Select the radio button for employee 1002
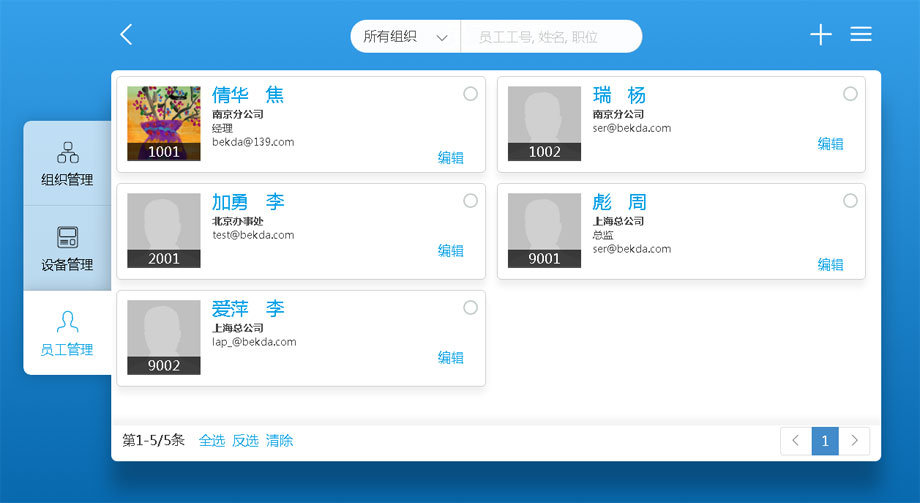 pos(850,94)
